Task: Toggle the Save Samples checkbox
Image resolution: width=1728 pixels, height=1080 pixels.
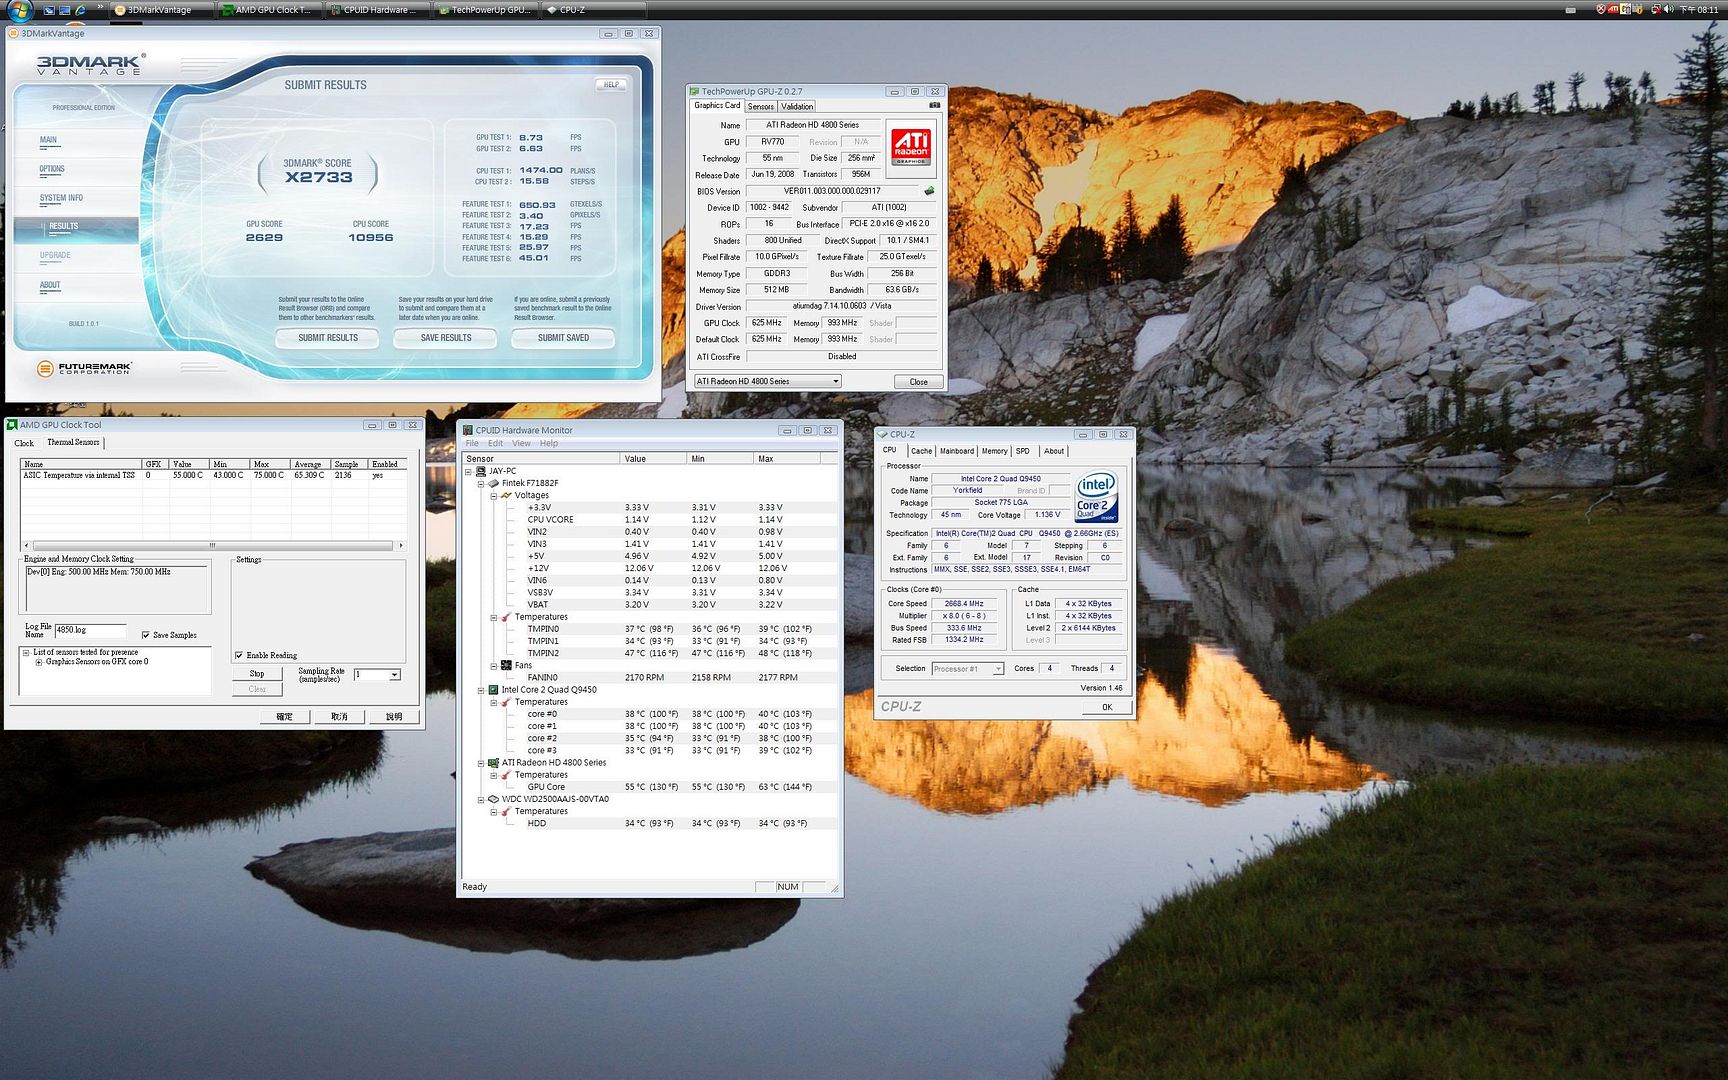Action: [x=146, y=635]
